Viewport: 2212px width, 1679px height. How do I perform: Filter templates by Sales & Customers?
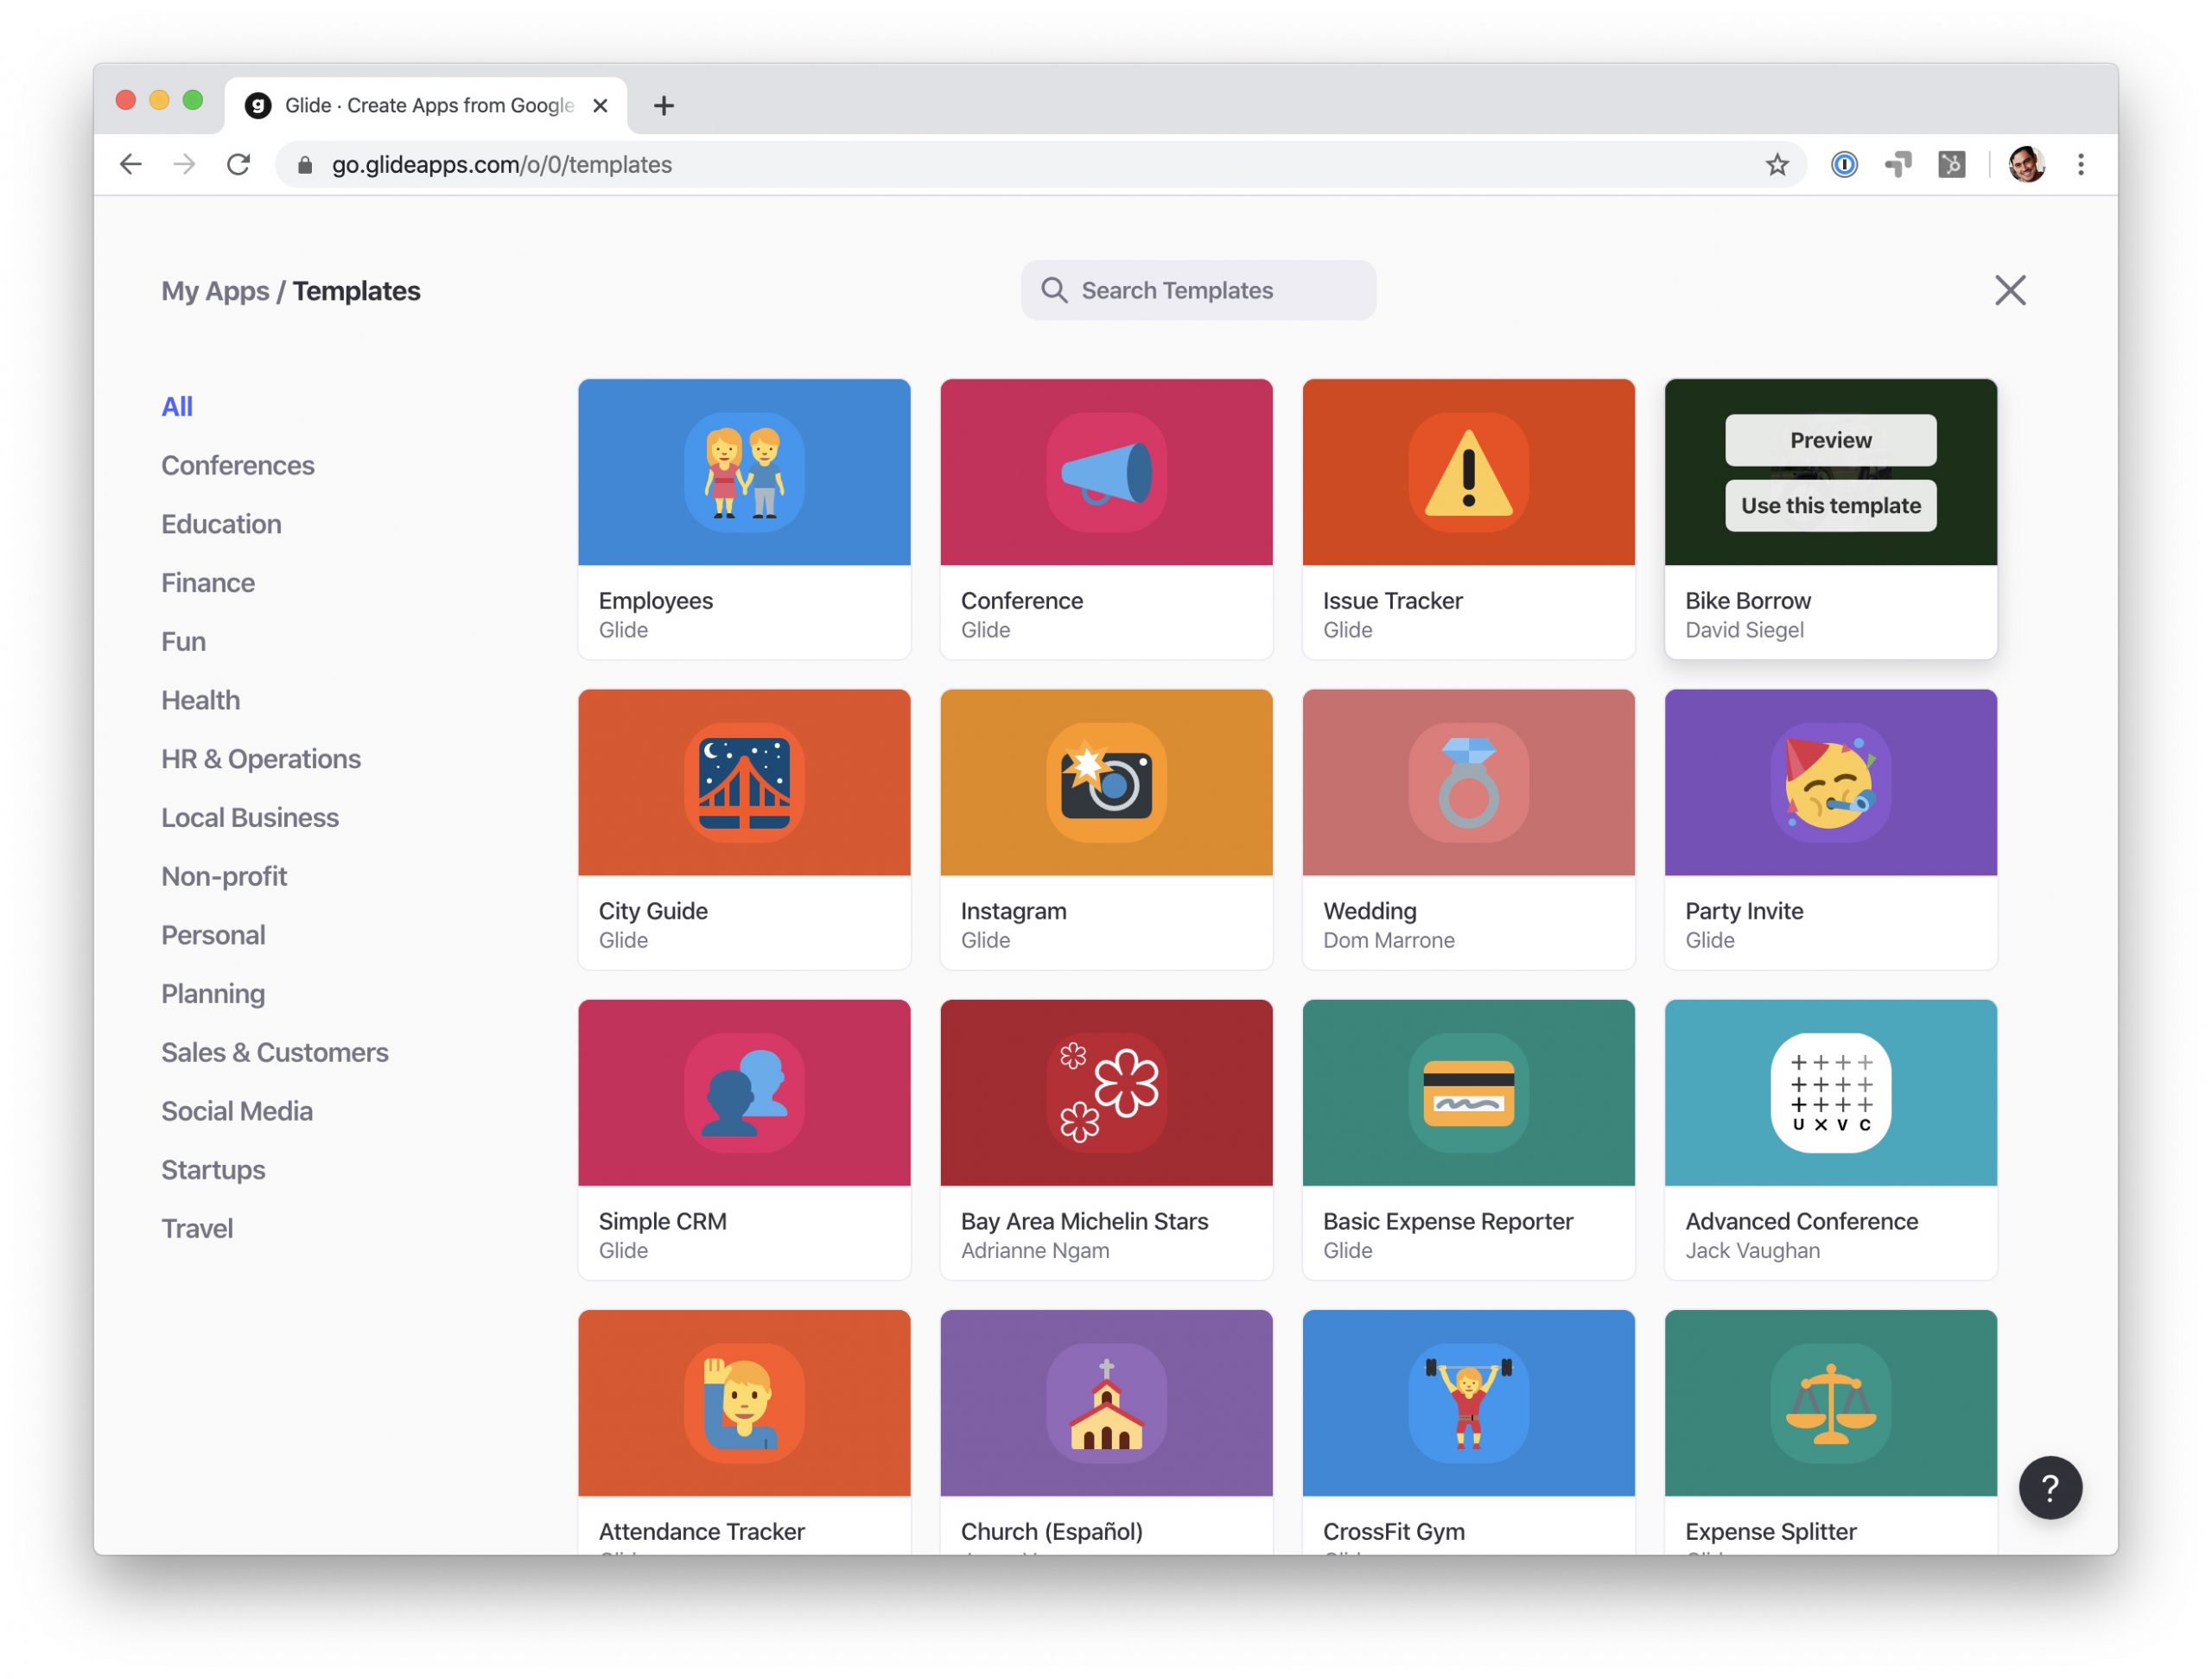pyautogui.click(x=275, y=1052)
